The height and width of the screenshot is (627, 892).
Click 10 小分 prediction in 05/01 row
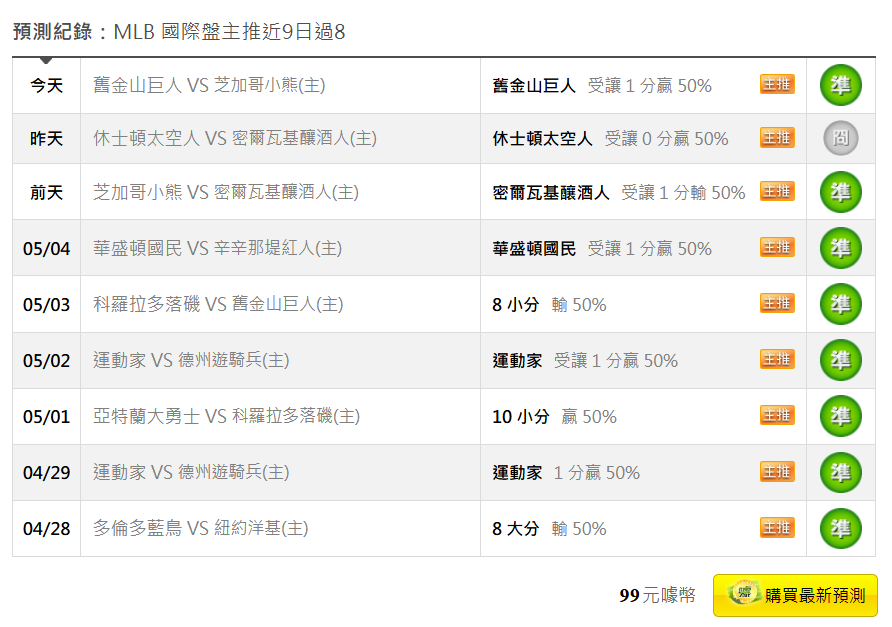[x=520, y=416]
